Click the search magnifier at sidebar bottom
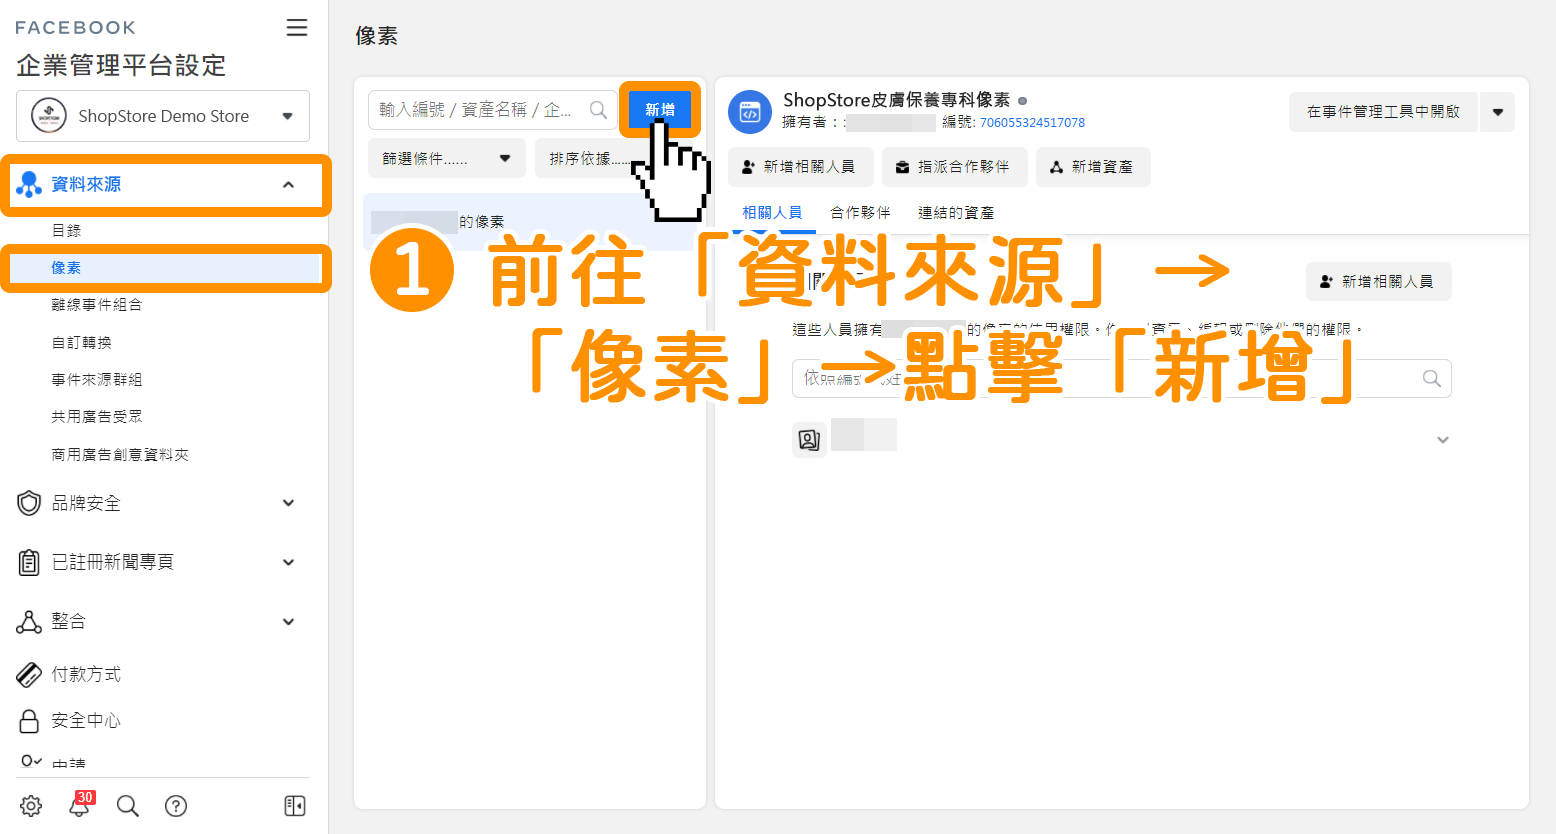1556x834 pixels. pos(128,806)
